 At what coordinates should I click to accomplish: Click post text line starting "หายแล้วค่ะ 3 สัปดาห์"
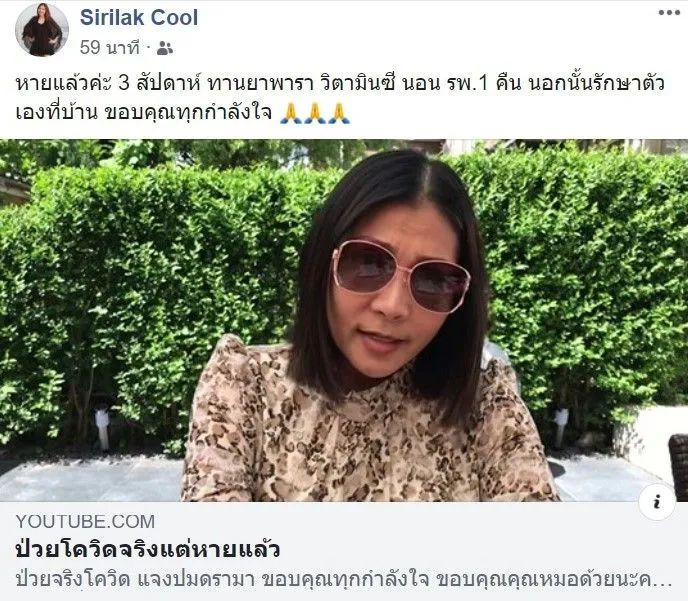340,83
